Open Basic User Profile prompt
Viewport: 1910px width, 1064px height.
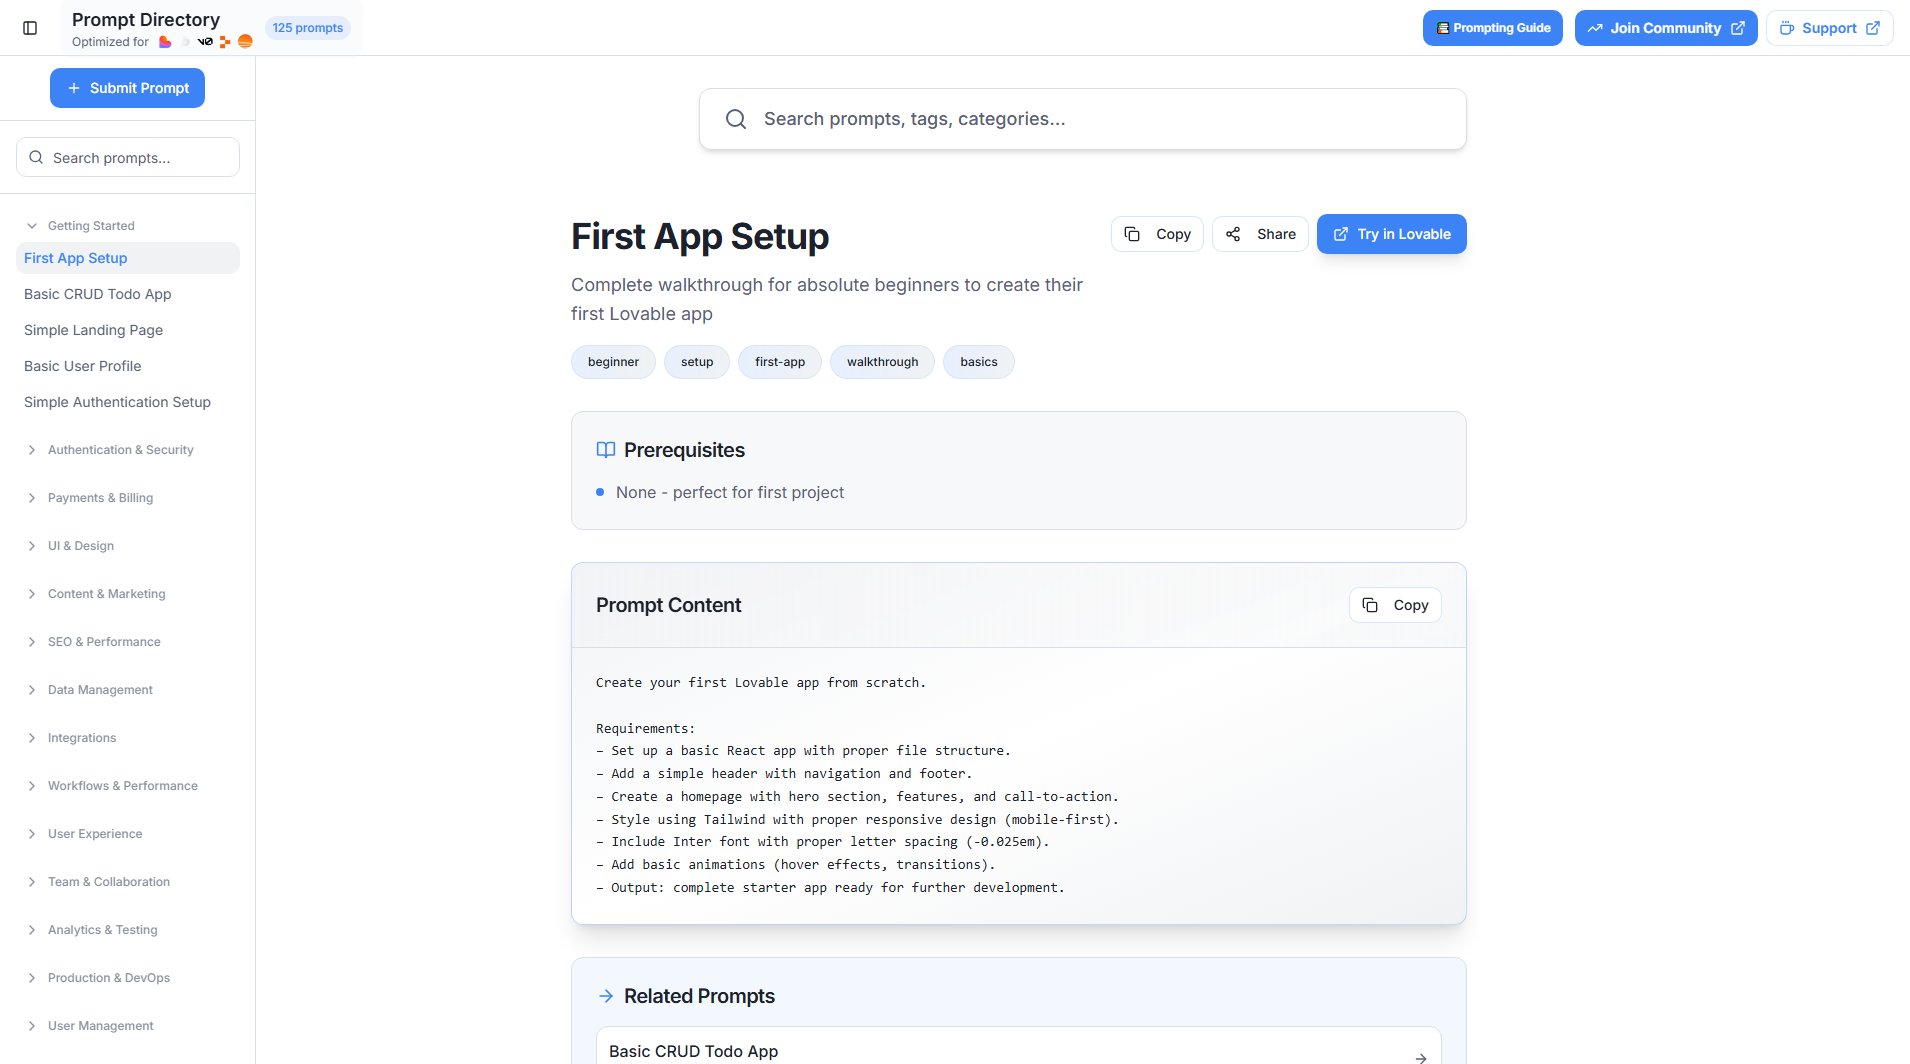[128, 366]
